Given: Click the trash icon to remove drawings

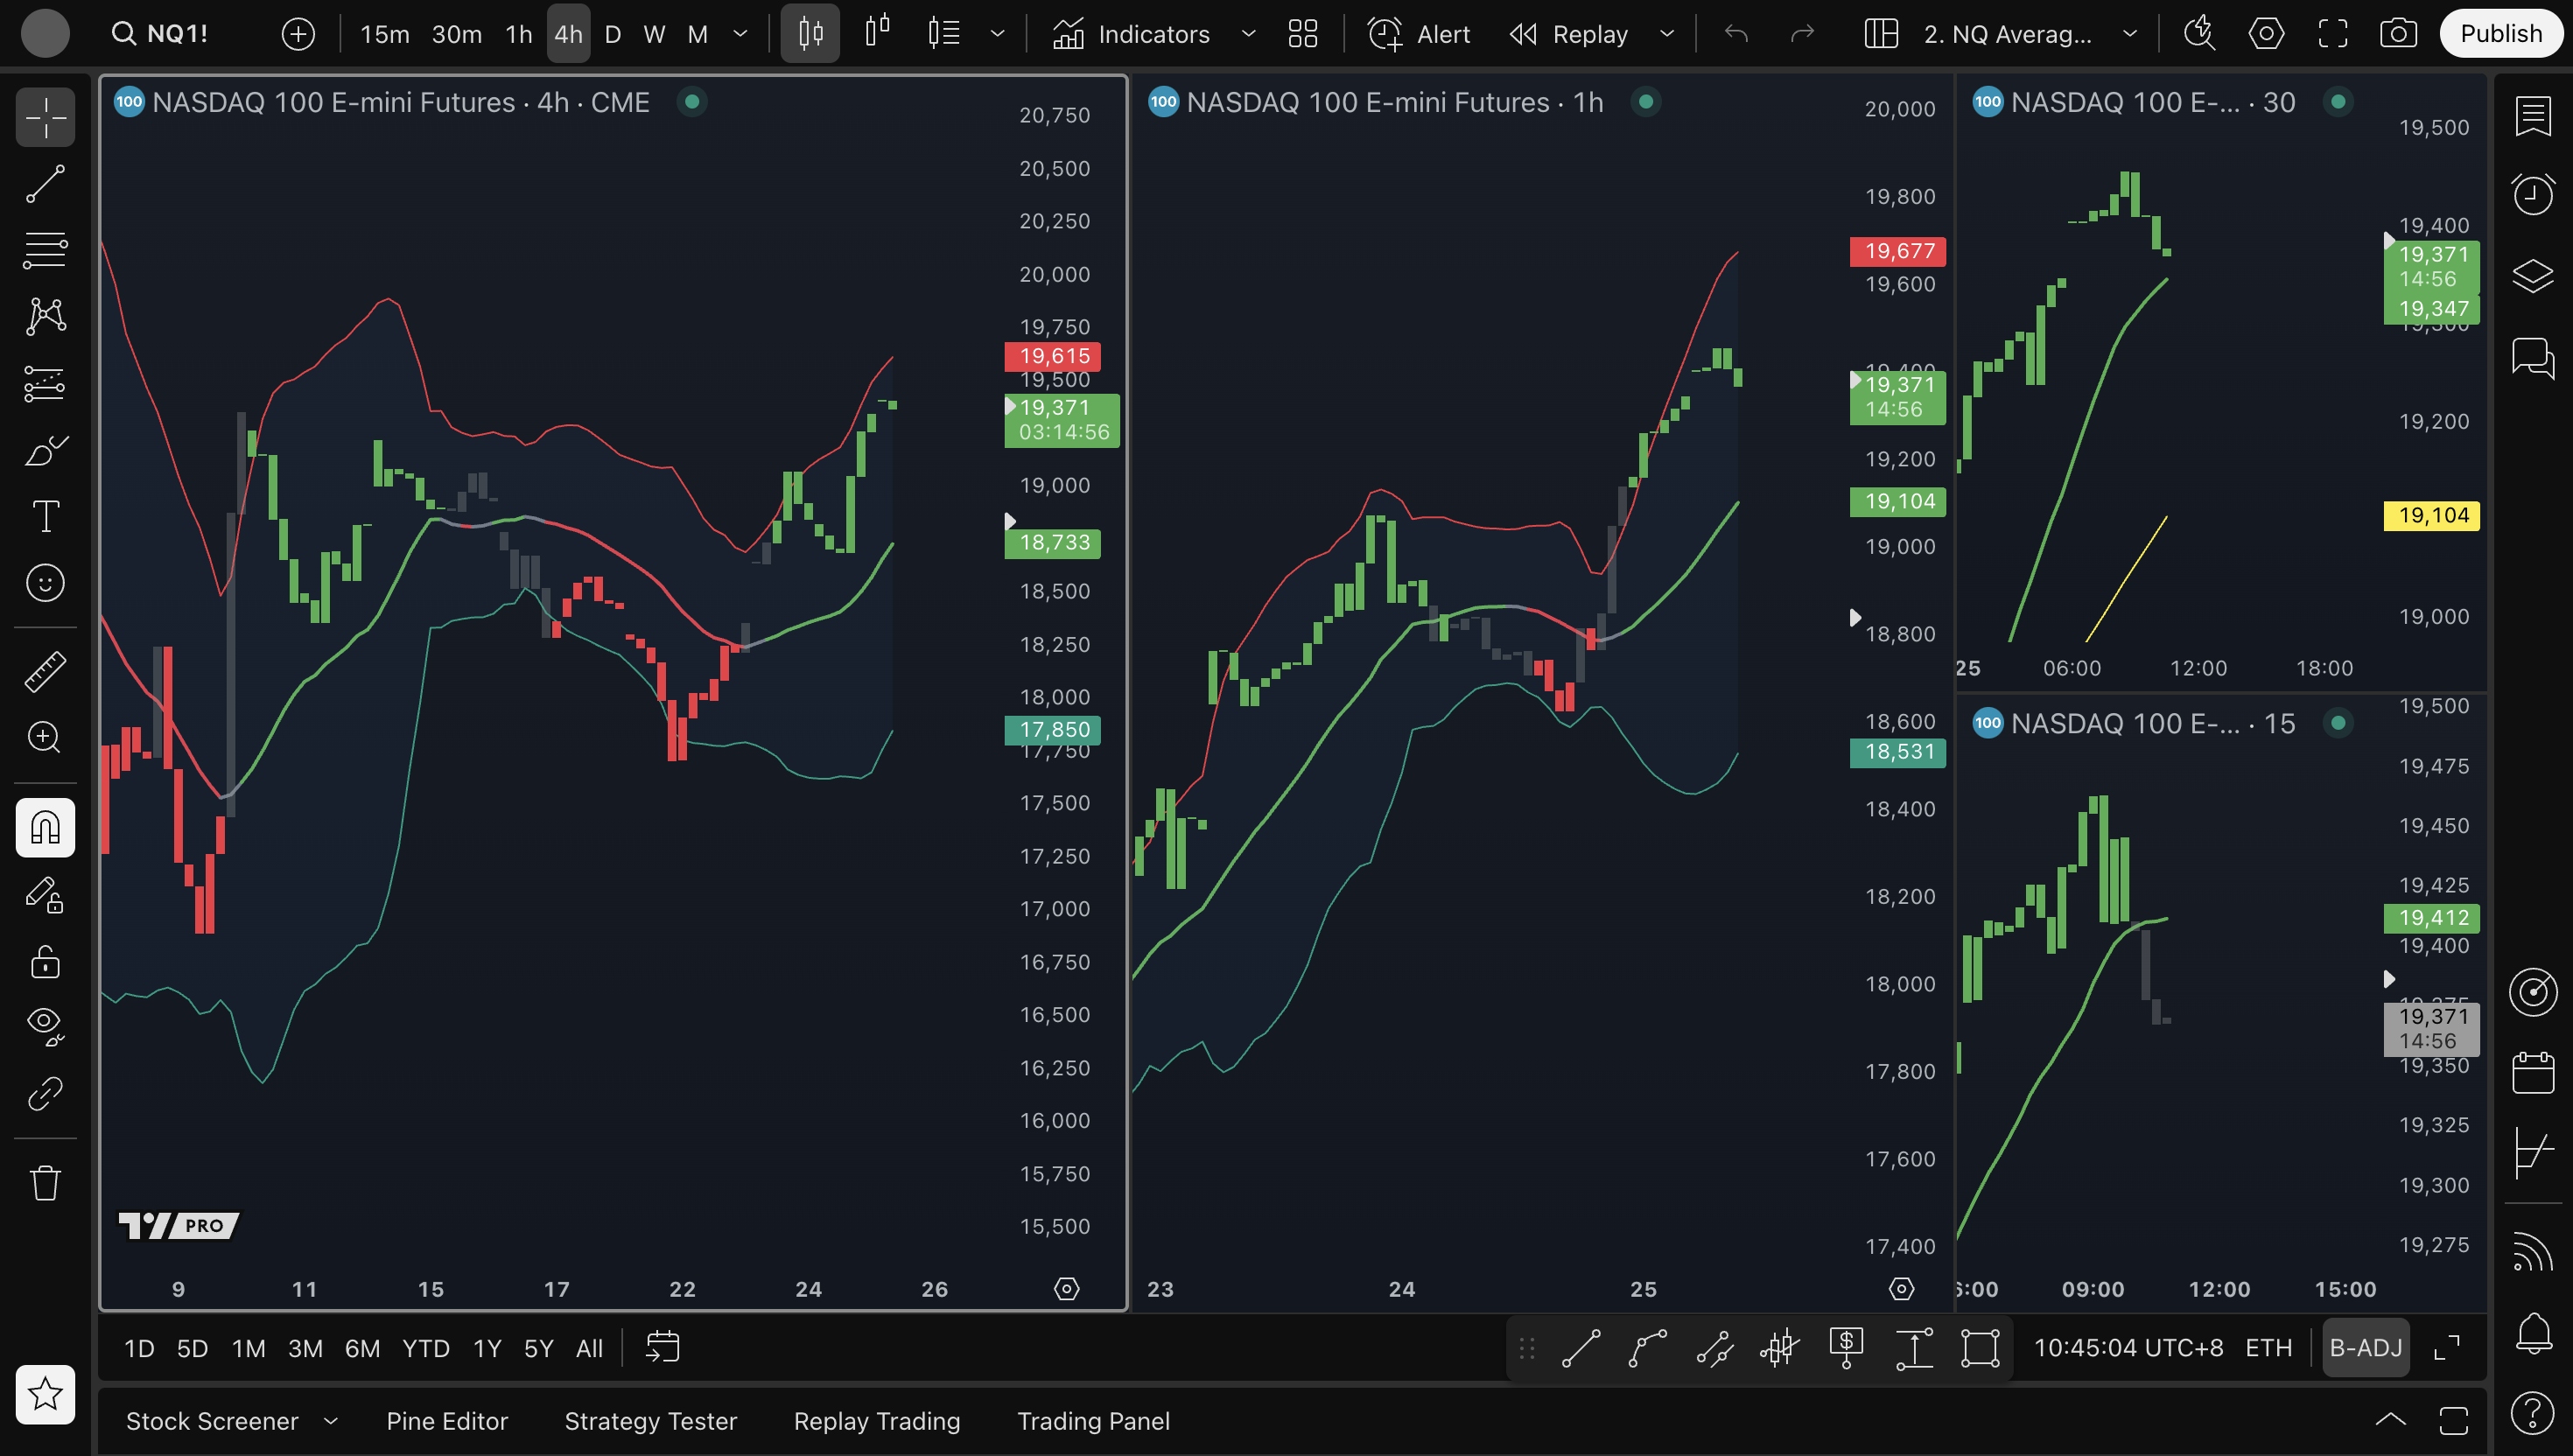Looking at the screenshot, I should [x=45, y=1183].
